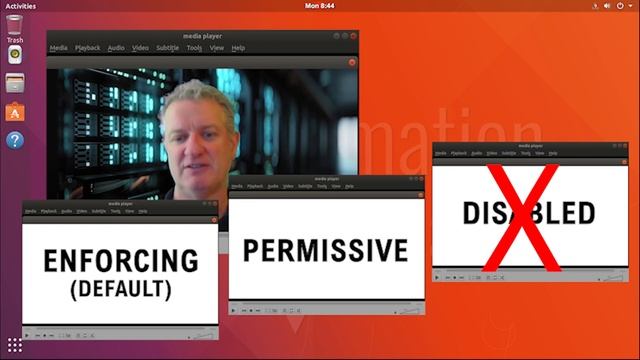Adjust volume slider in Enforcing window
The image size is (640, 360).
pos(203,336)
